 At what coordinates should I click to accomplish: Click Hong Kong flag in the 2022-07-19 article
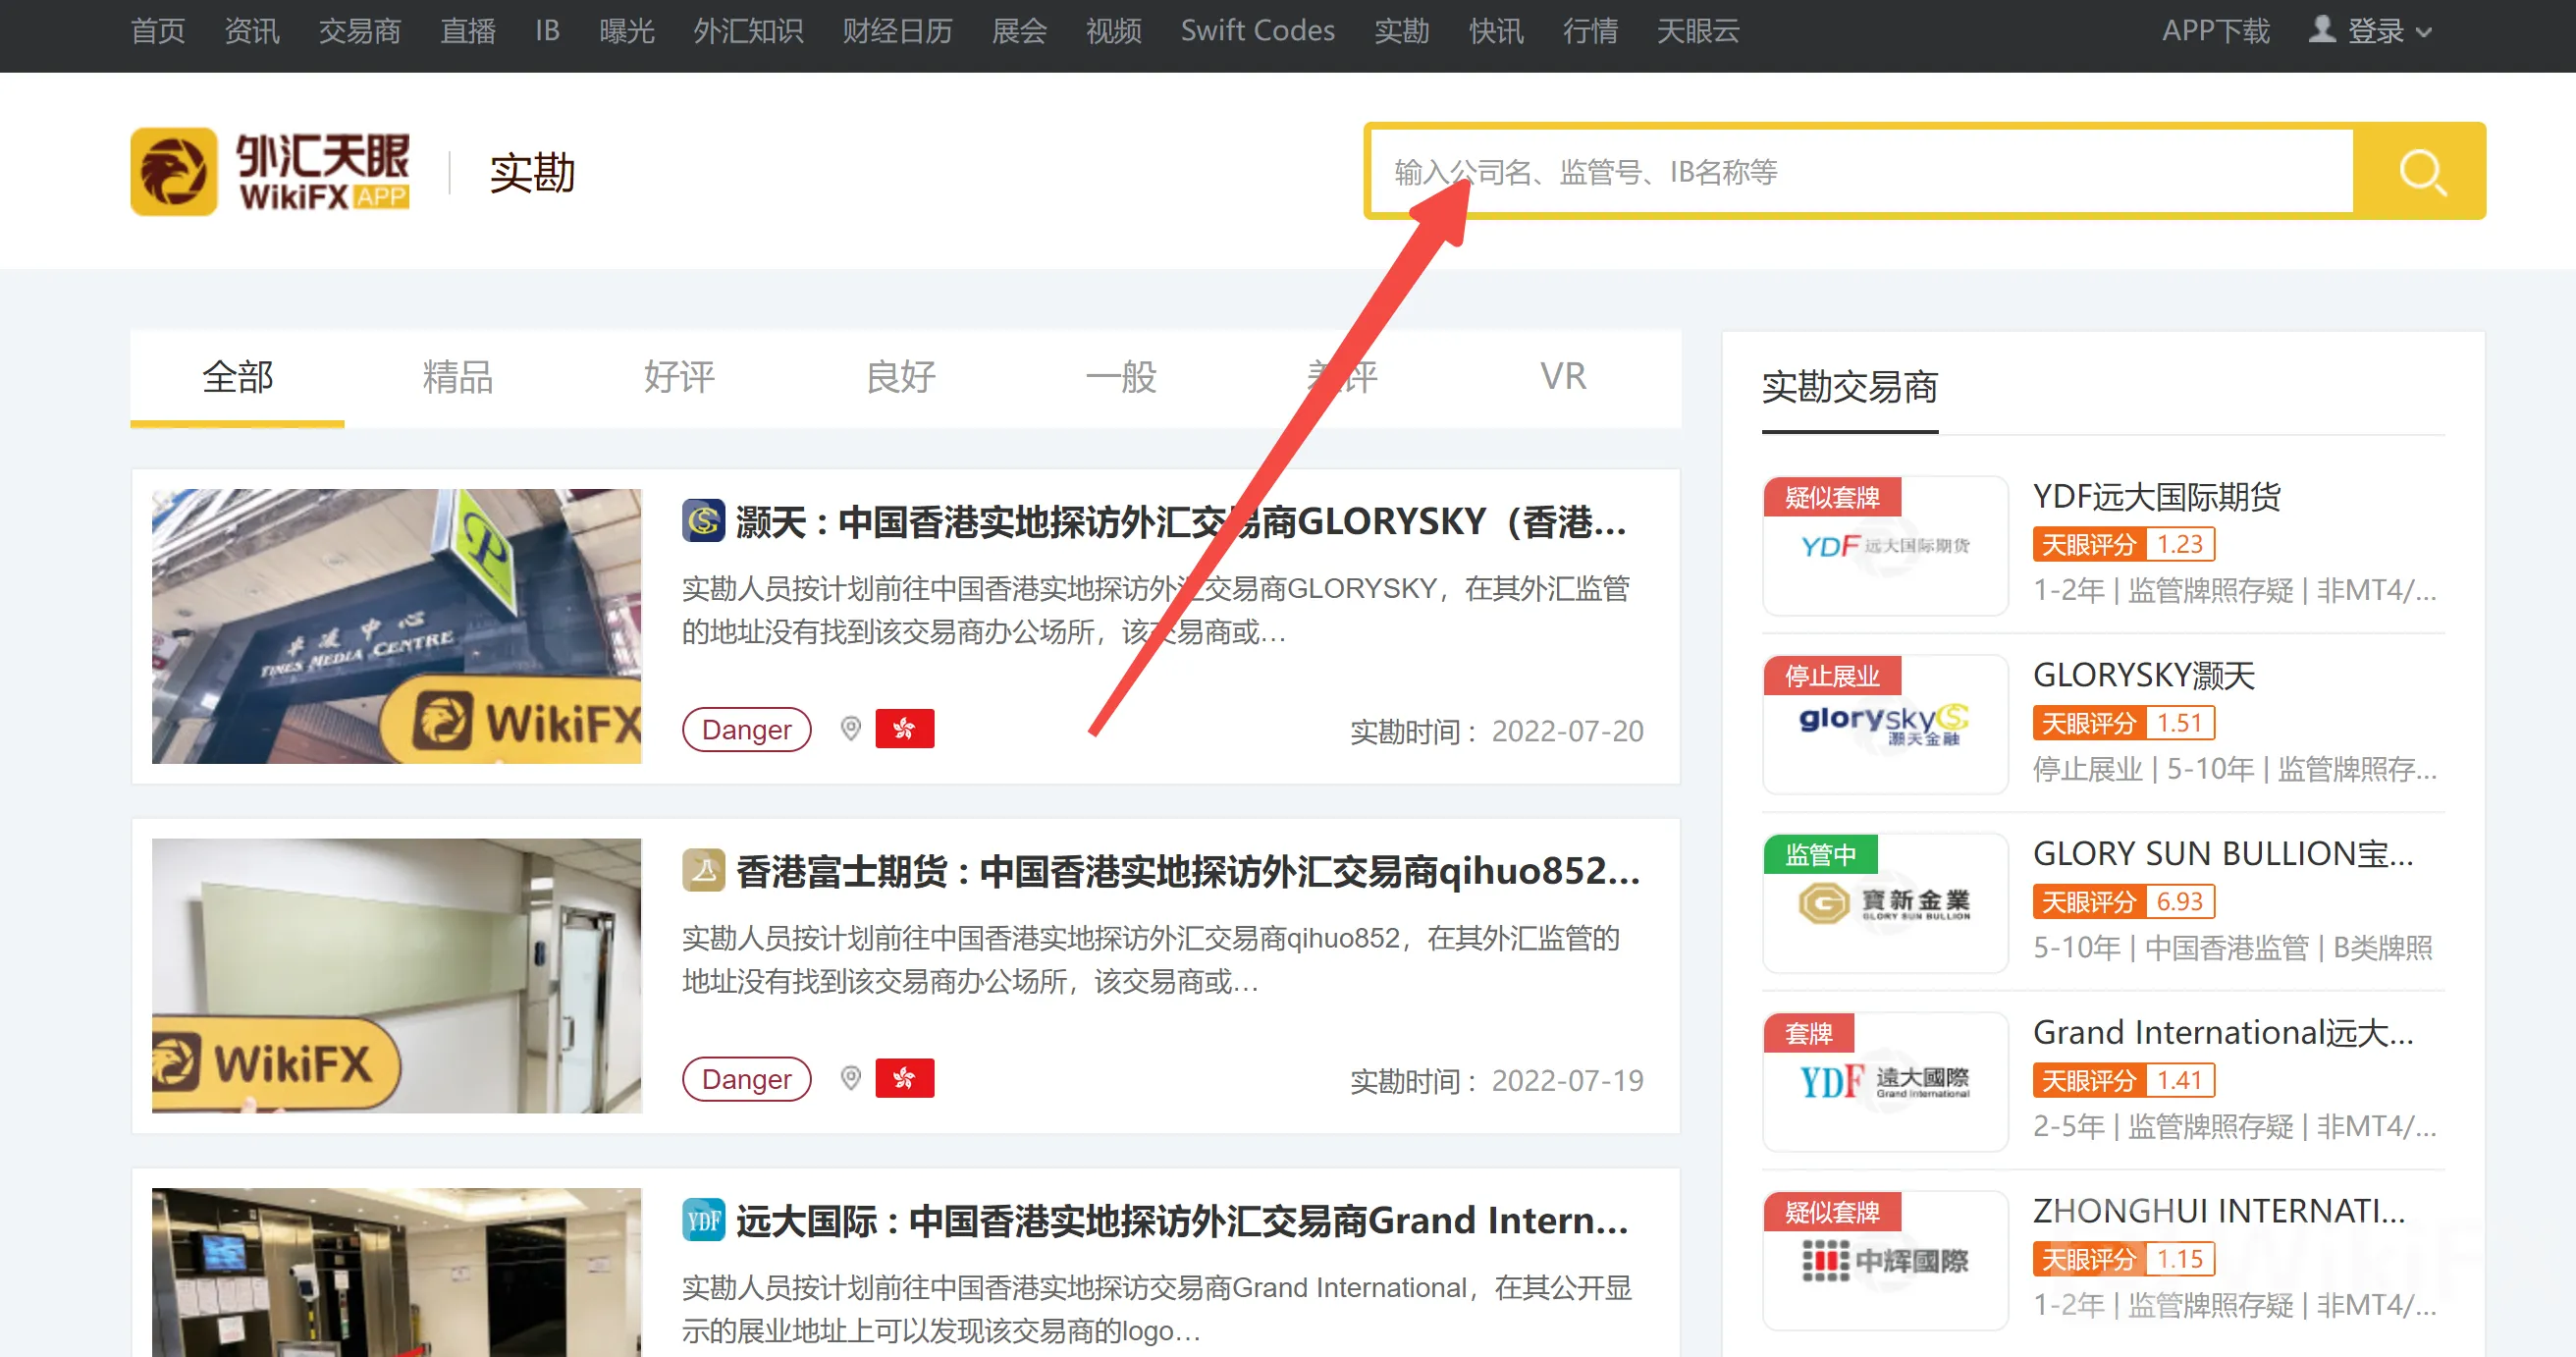tap(905, 1078)
